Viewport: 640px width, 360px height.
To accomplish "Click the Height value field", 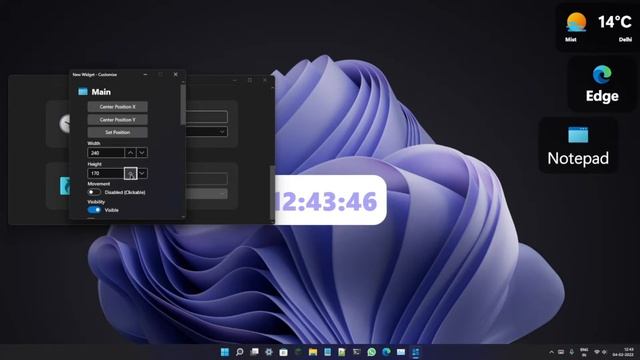I will click(x=106, y=173).
